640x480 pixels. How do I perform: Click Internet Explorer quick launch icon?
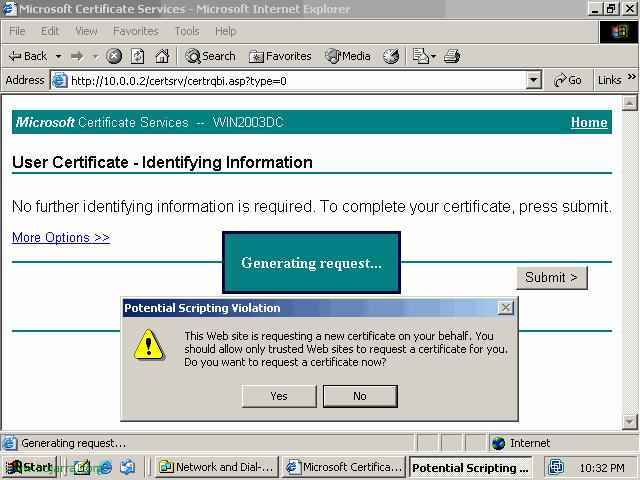[105, 467]
